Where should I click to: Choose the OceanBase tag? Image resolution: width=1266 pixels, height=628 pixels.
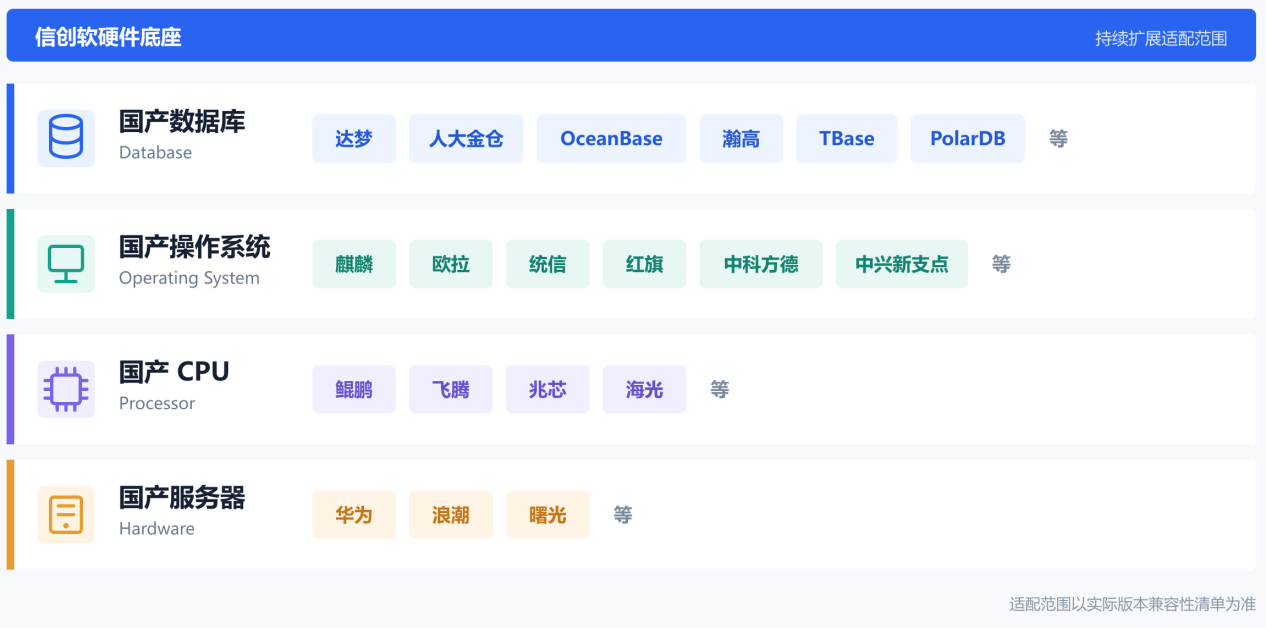coord(611,139)
